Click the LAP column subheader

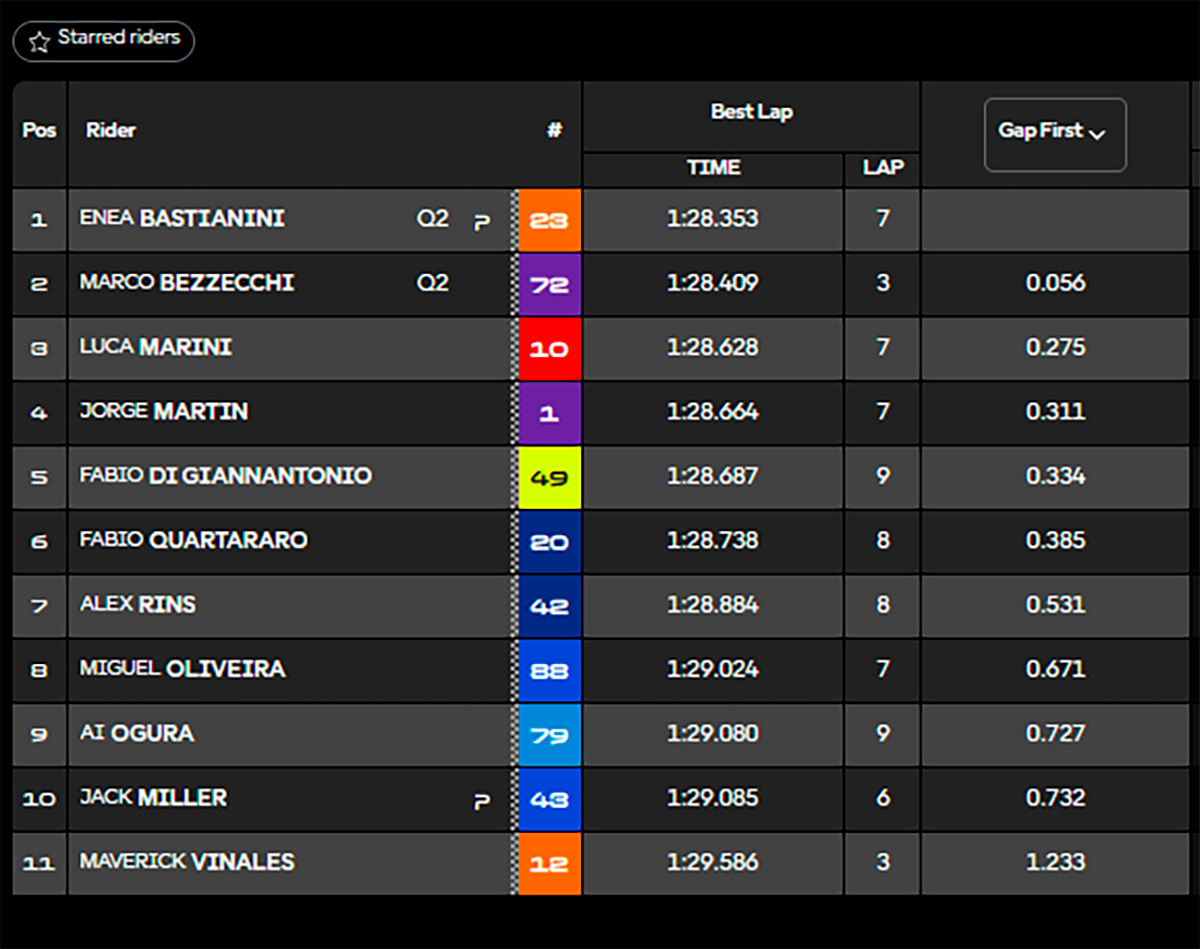883,168
